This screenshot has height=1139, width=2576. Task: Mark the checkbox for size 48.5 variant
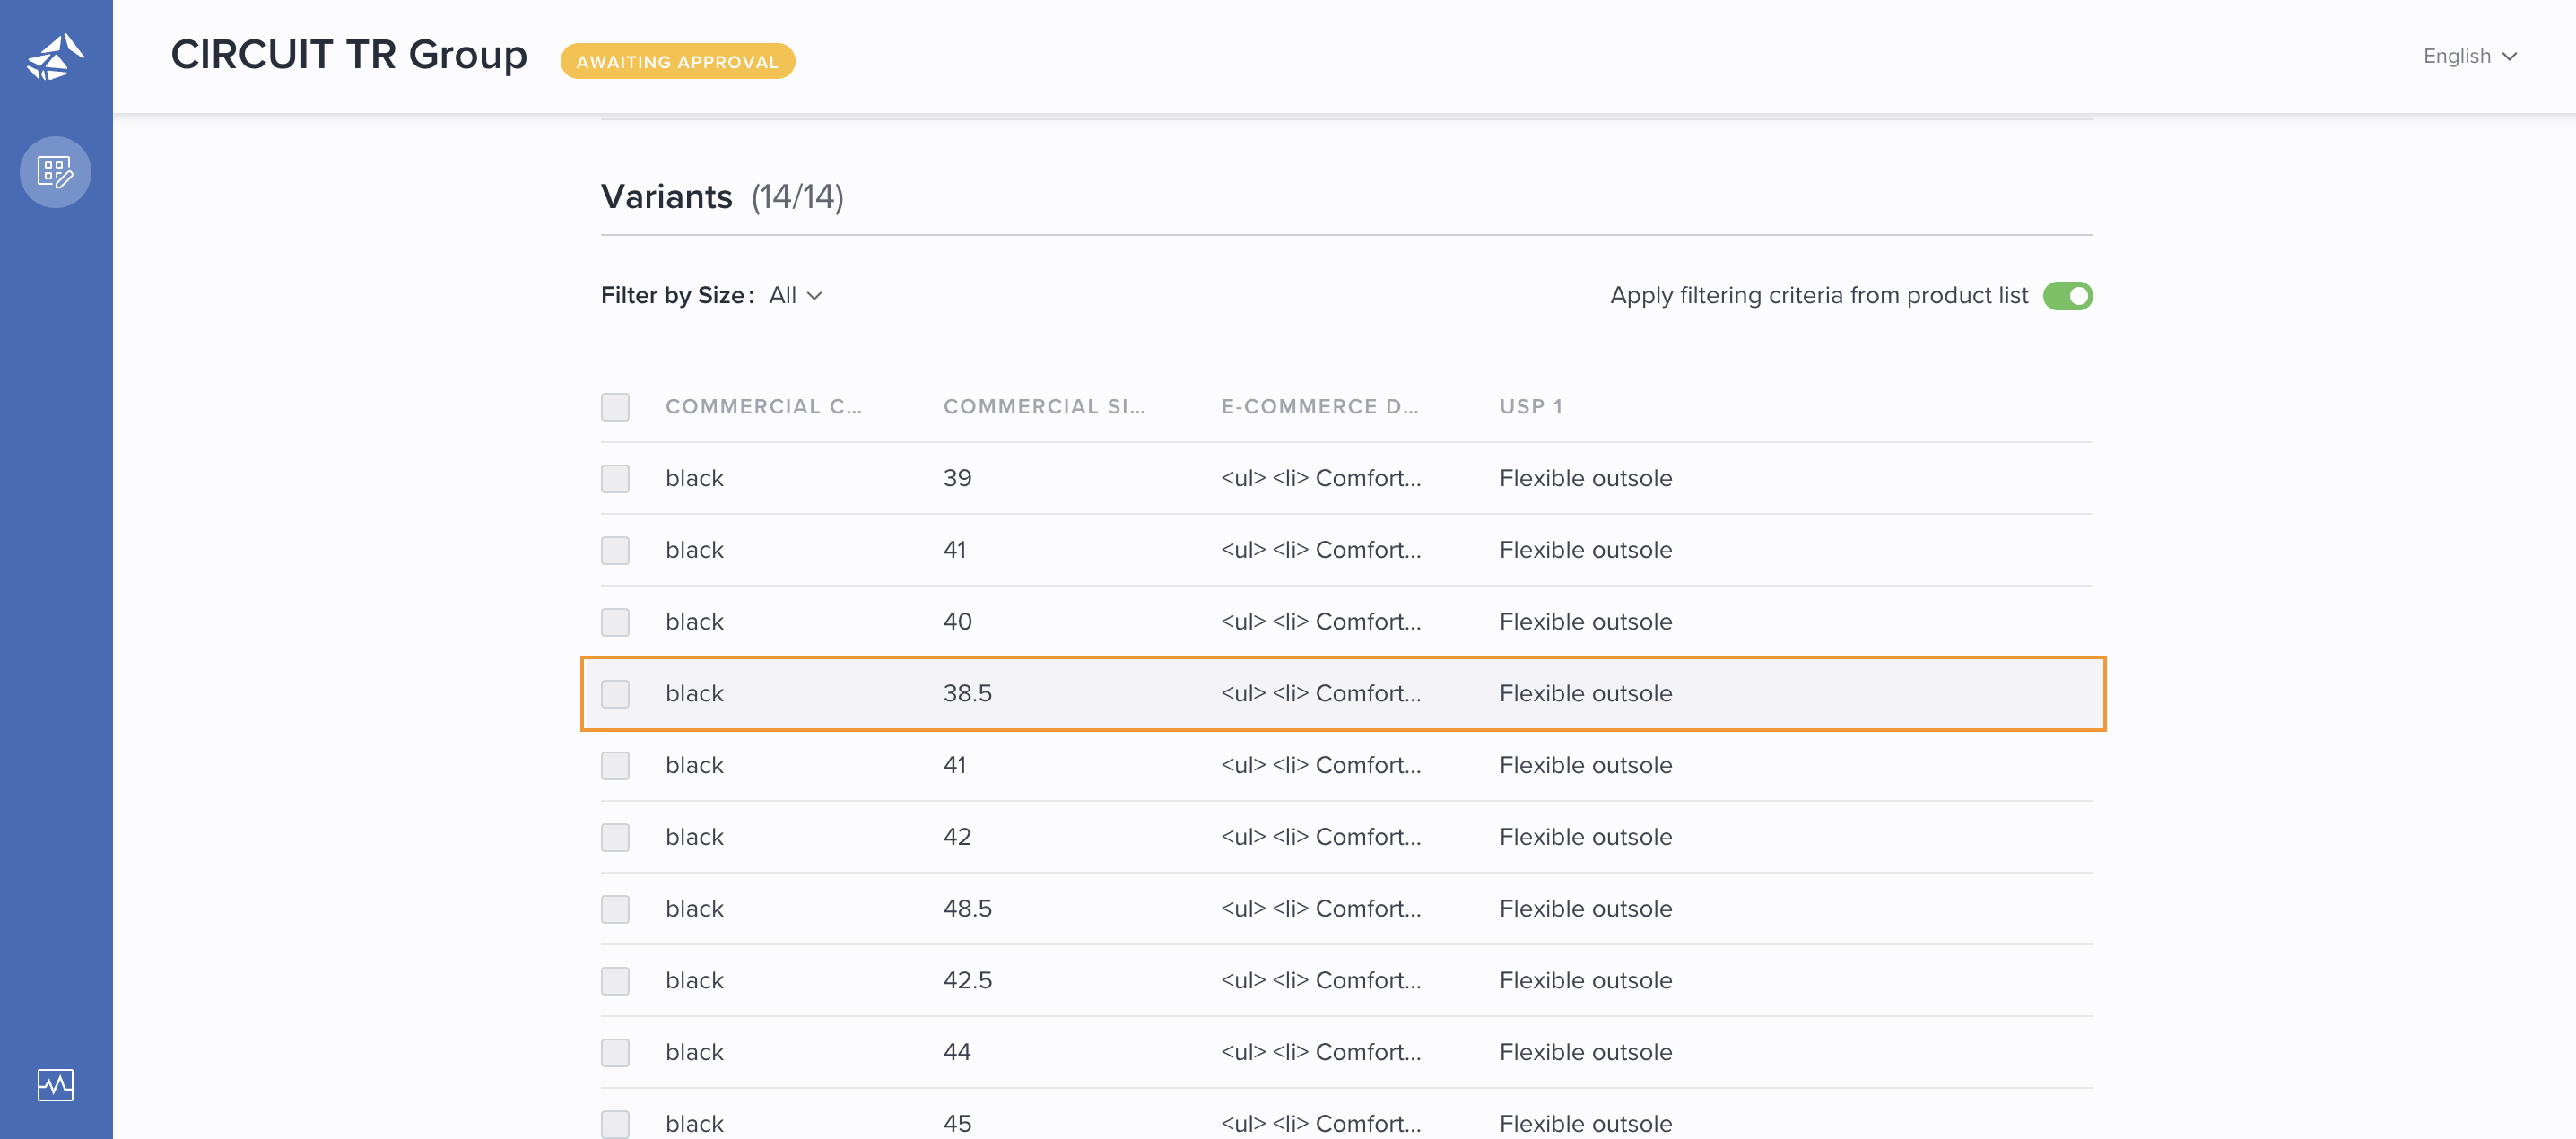(615, 909)
